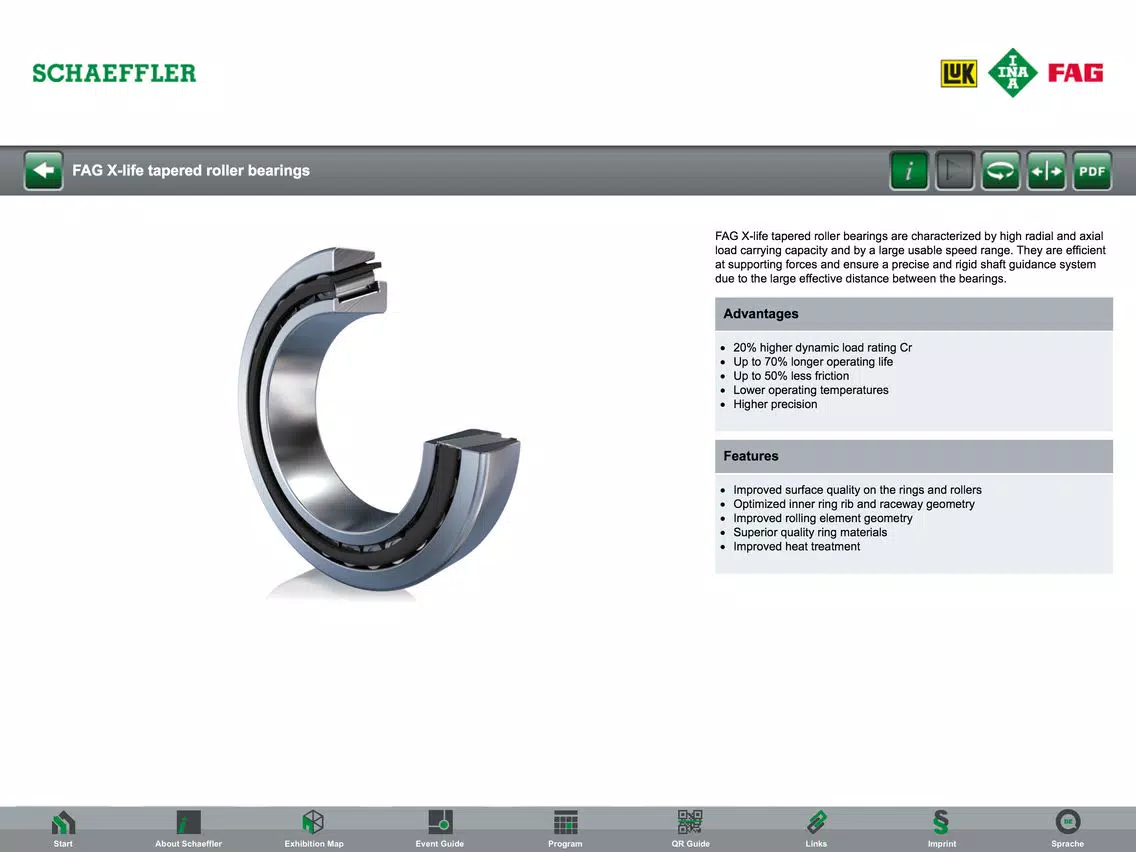Activate the 360-degree rotate view button
Screen dimensions: 1136x852
1001,171
